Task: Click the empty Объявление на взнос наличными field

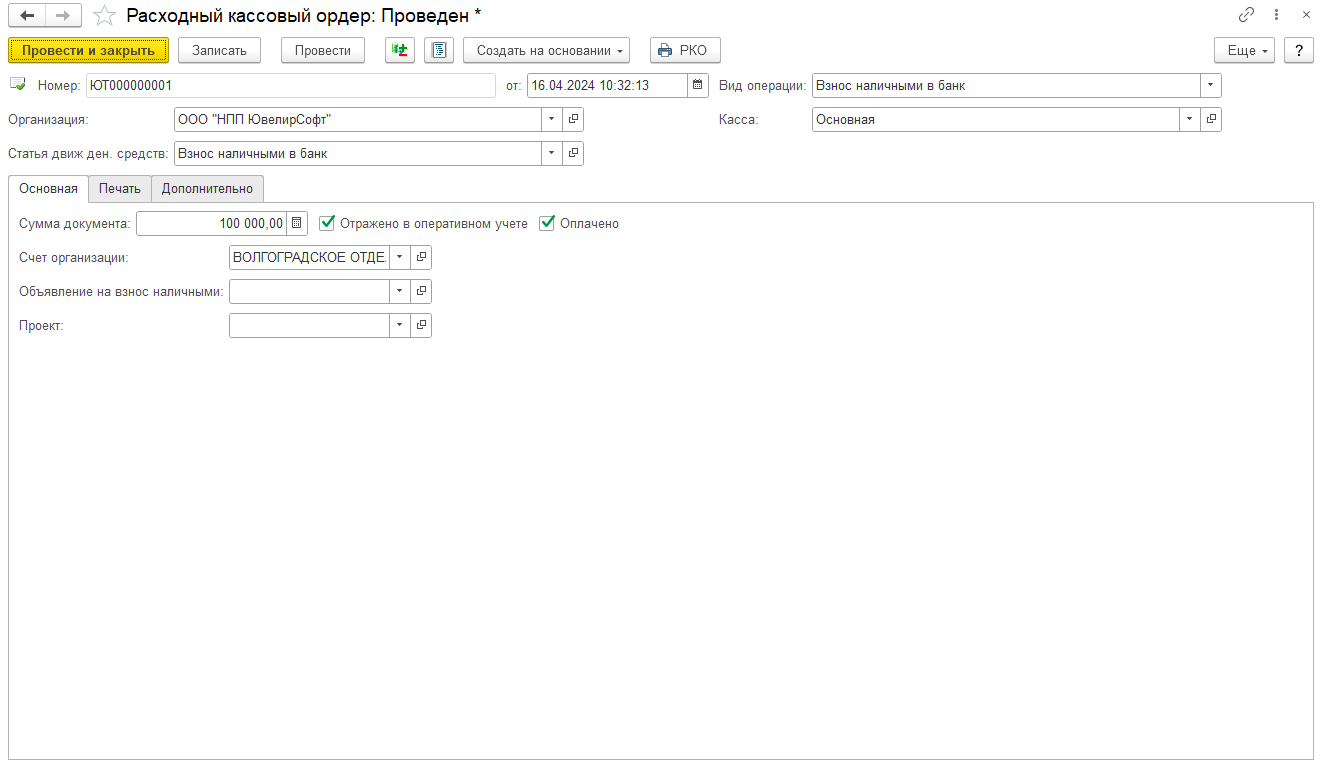Action: click(x=309, y=291)
